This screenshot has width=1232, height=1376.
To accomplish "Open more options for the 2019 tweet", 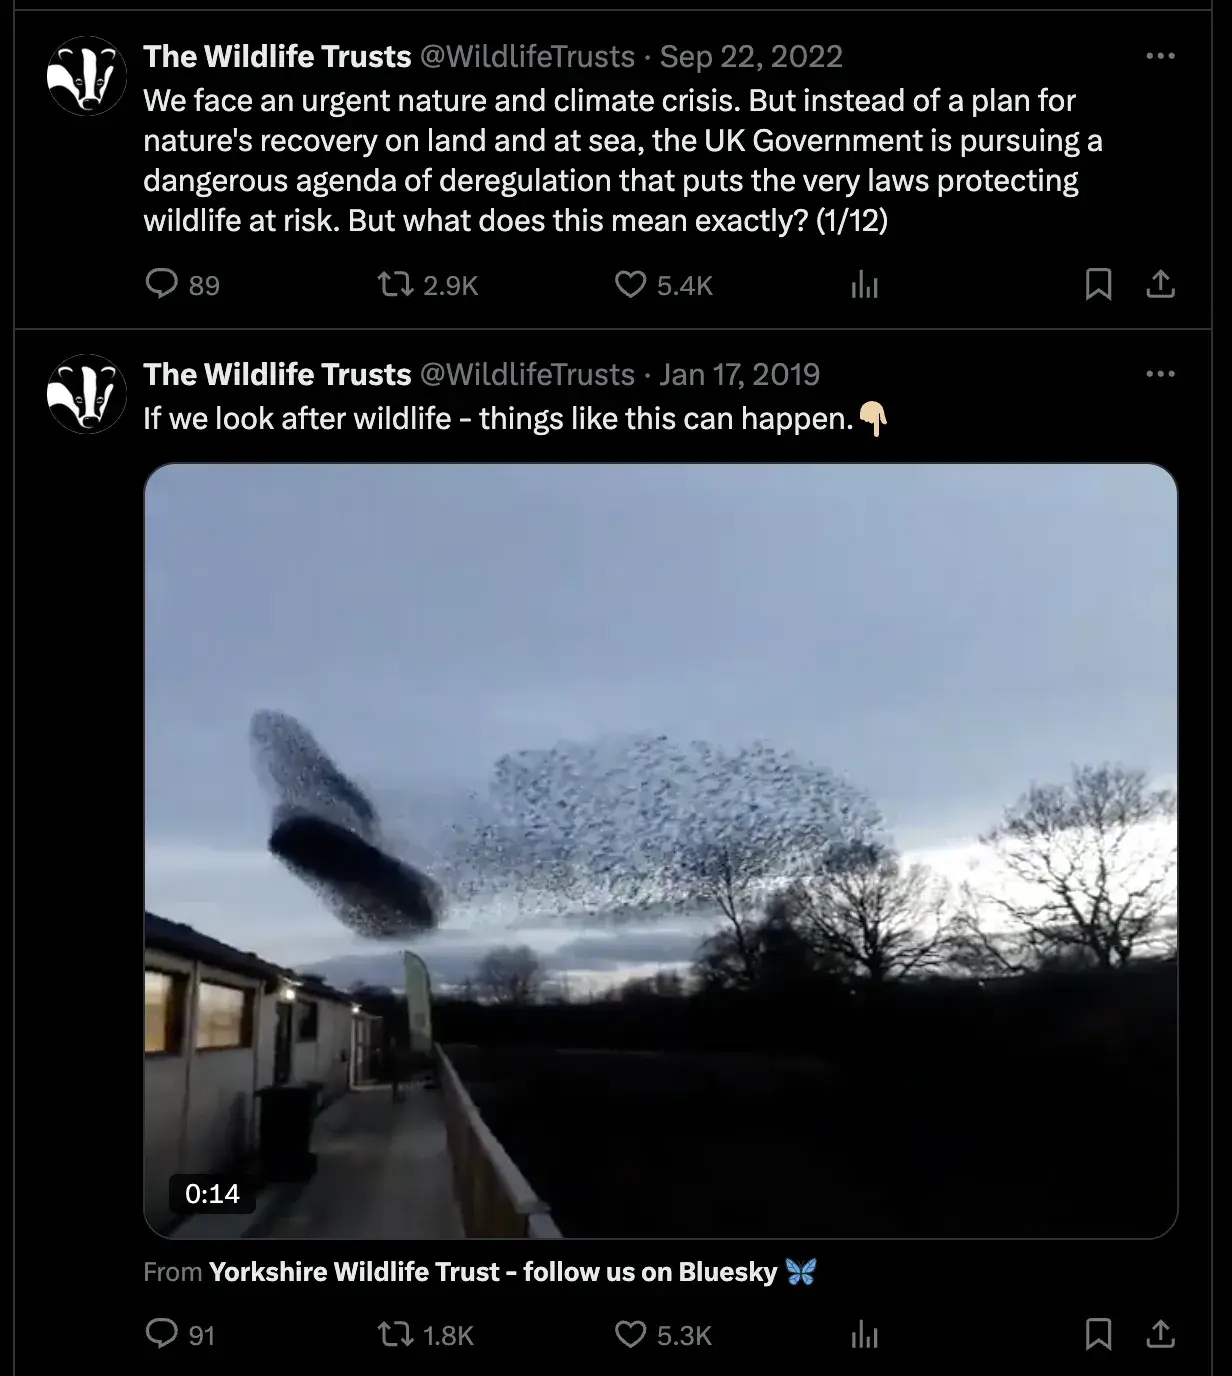I will click(x=1160, y=374).
